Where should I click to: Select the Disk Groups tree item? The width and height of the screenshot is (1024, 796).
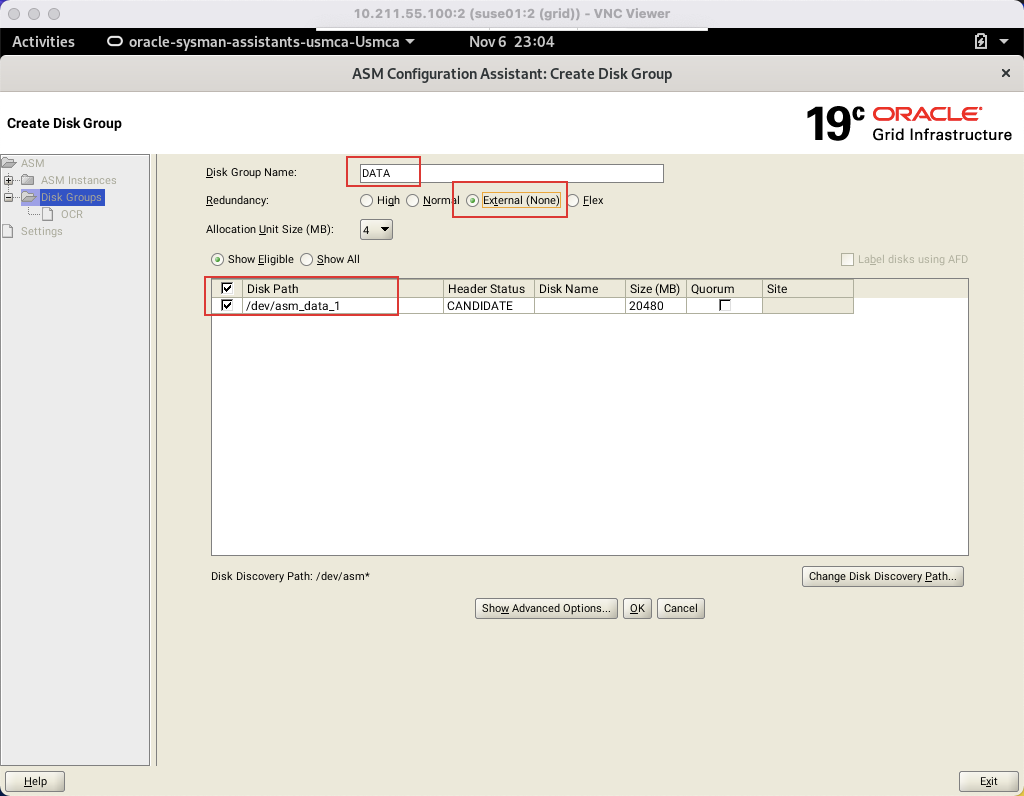point(71,197)
